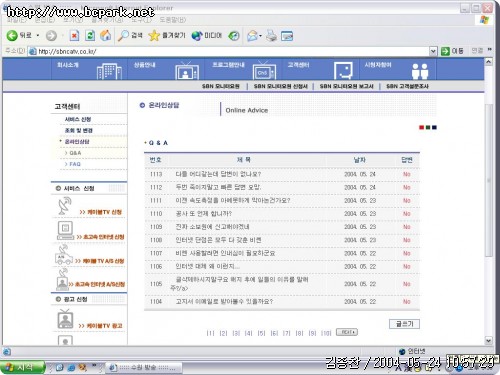Go to page [2] of results
The width and height of the screenshot is (500, 375).
(223, 333)
